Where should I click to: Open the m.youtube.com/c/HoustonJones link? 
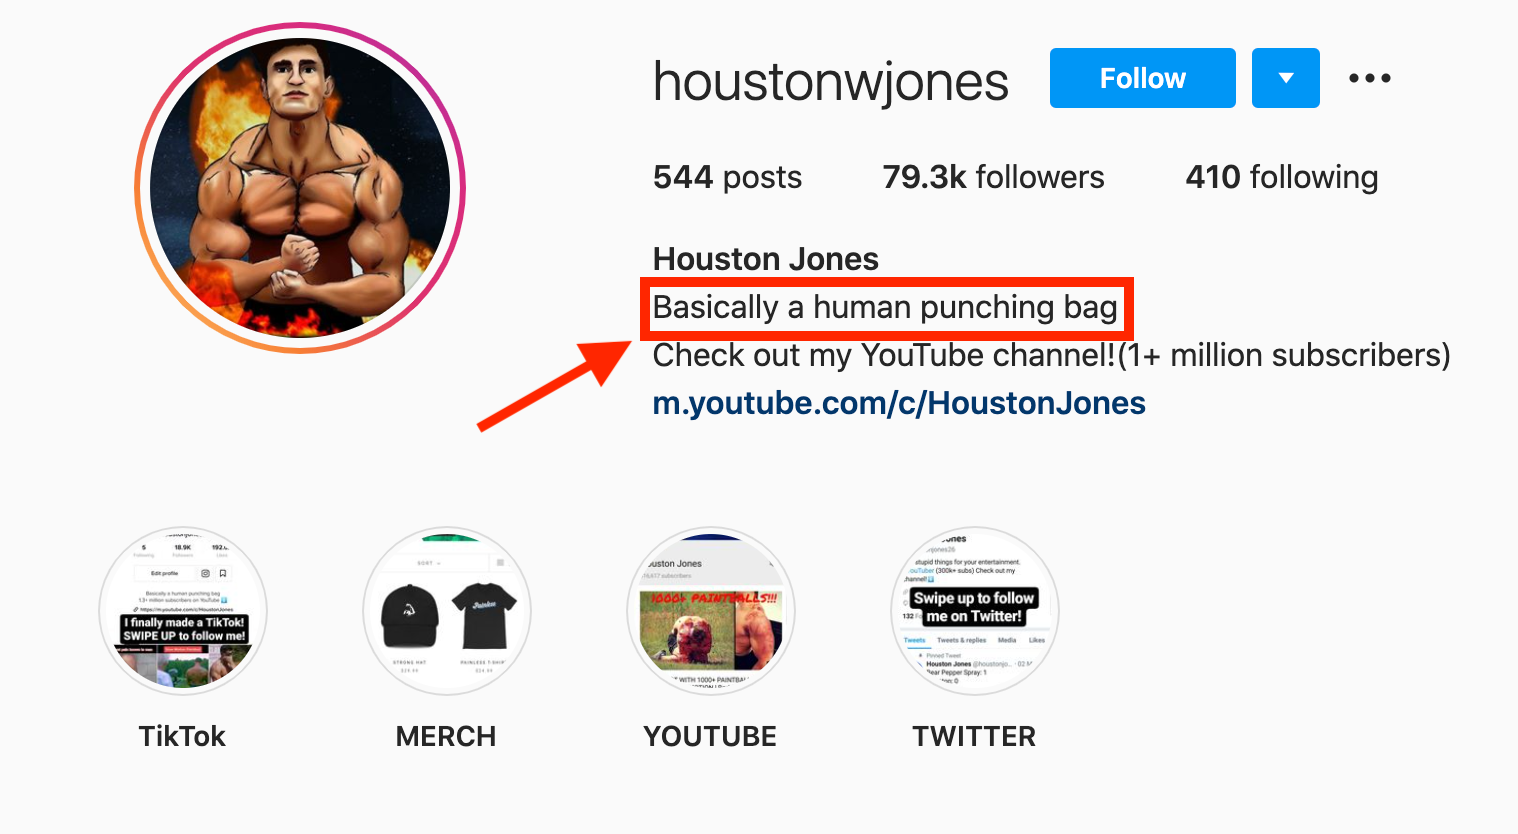coord(899,403)
